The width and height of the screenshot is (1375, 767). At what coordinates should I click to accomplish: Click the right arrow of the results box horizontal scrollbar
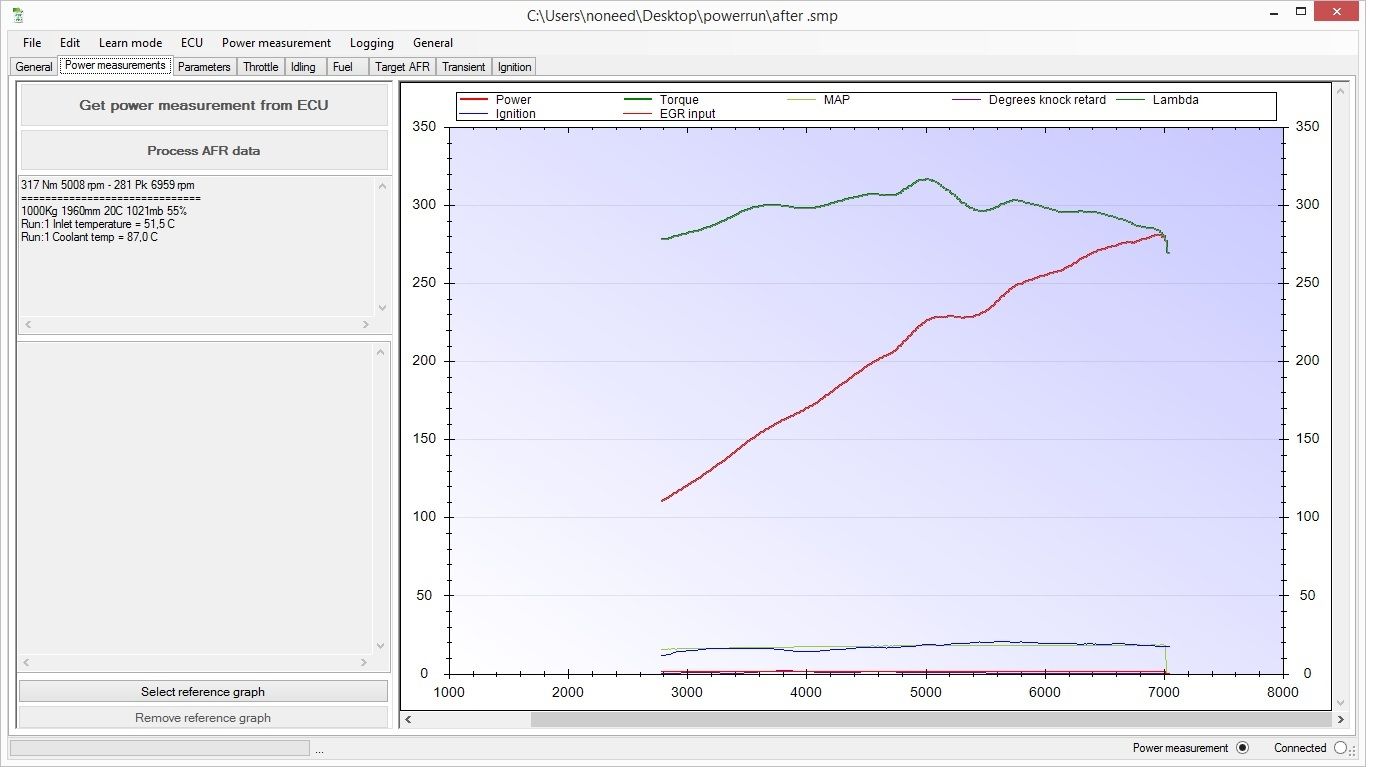click(365, 325)
